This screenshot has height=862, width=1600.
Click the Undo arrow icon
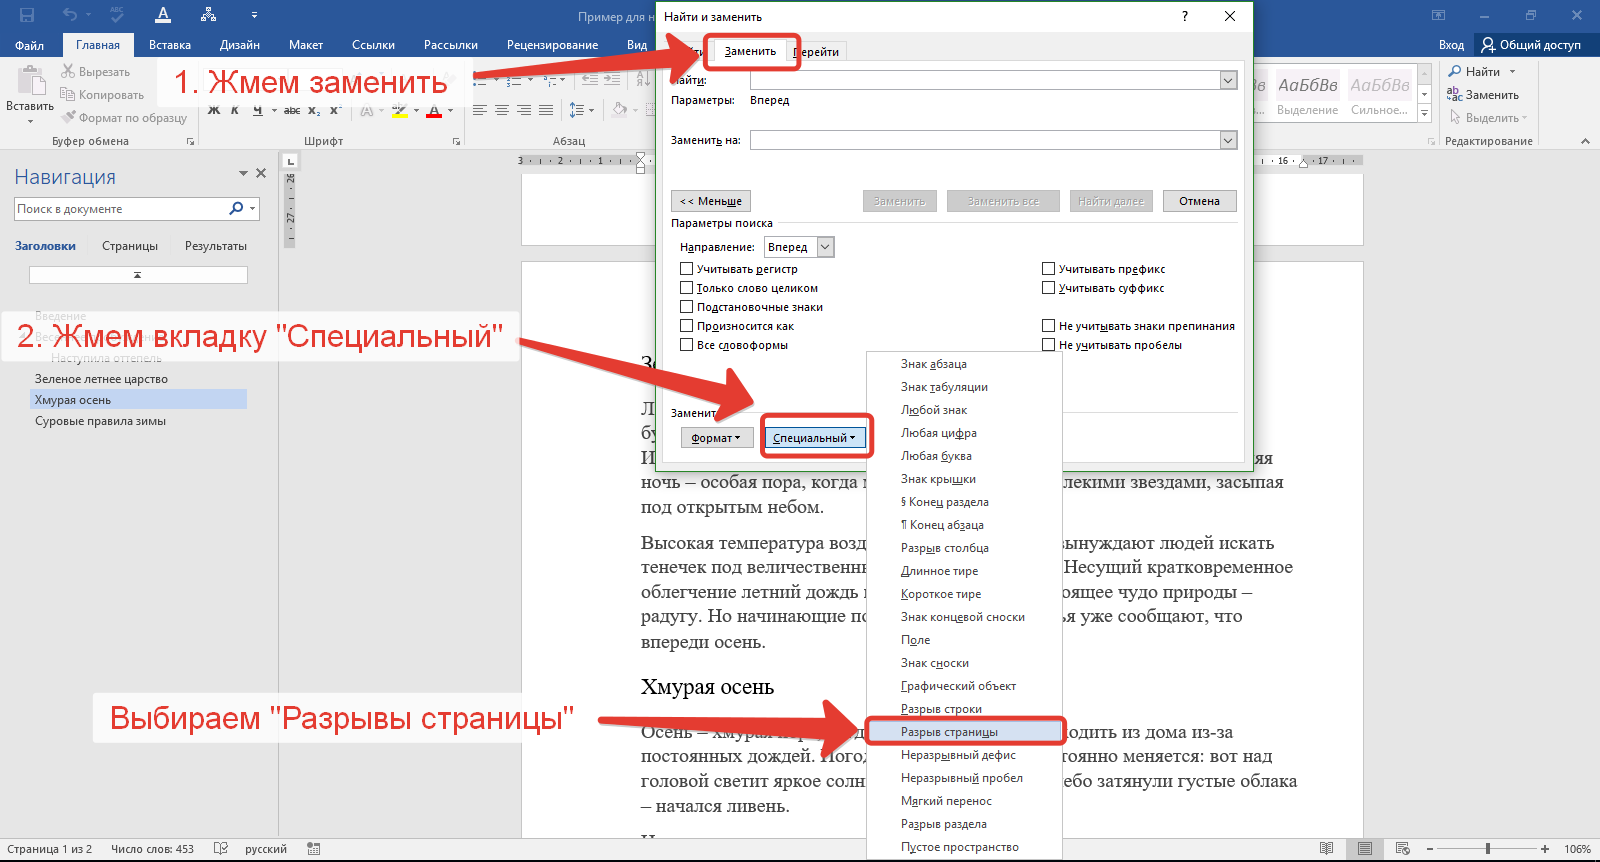point(69,15)
